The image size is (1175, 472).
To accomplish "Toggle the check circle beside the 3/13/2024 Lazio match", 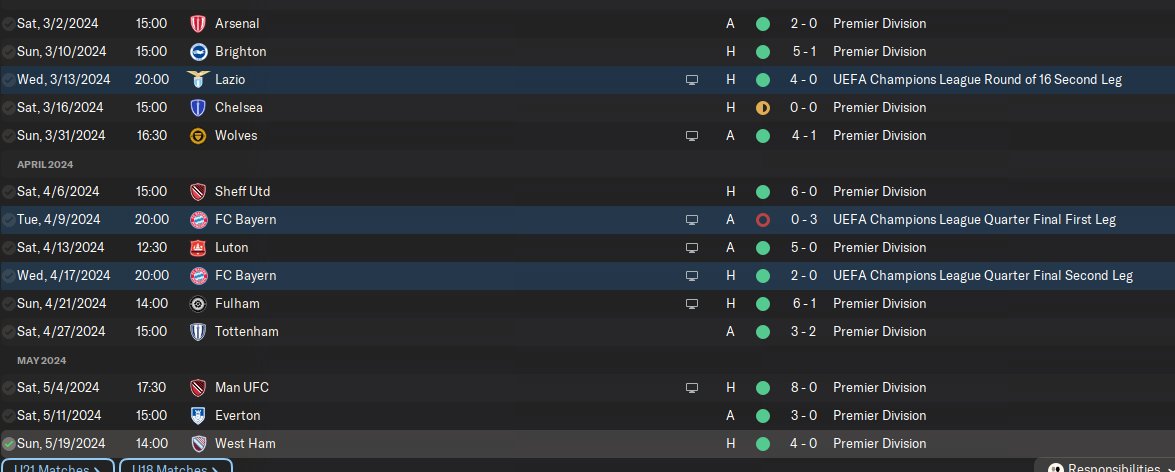I will coord(8,80).
